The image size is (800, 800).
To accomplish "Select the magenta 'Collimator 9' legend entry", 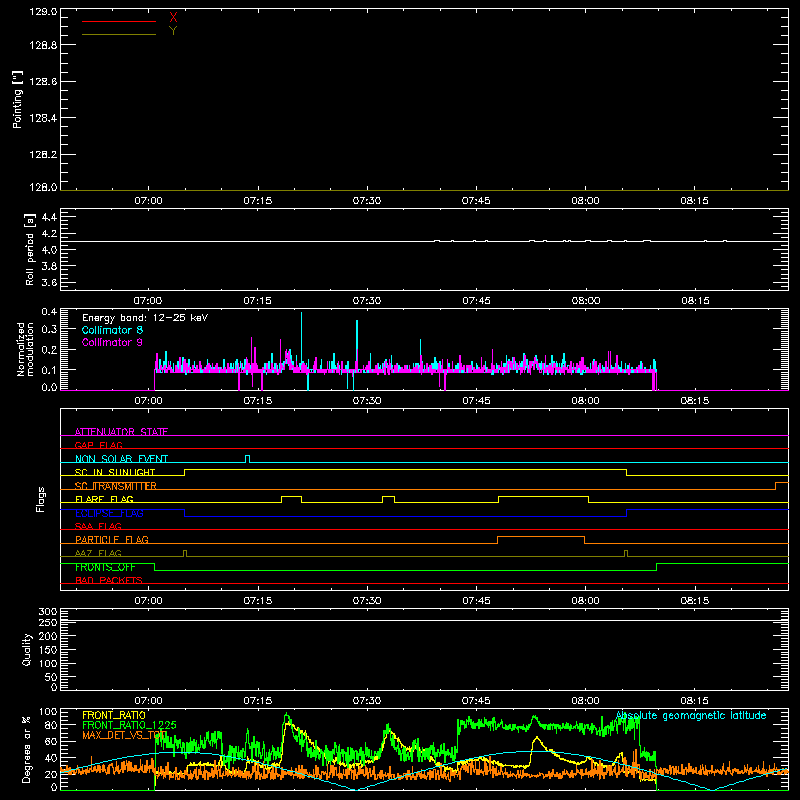I will click(x=112, y=342).
